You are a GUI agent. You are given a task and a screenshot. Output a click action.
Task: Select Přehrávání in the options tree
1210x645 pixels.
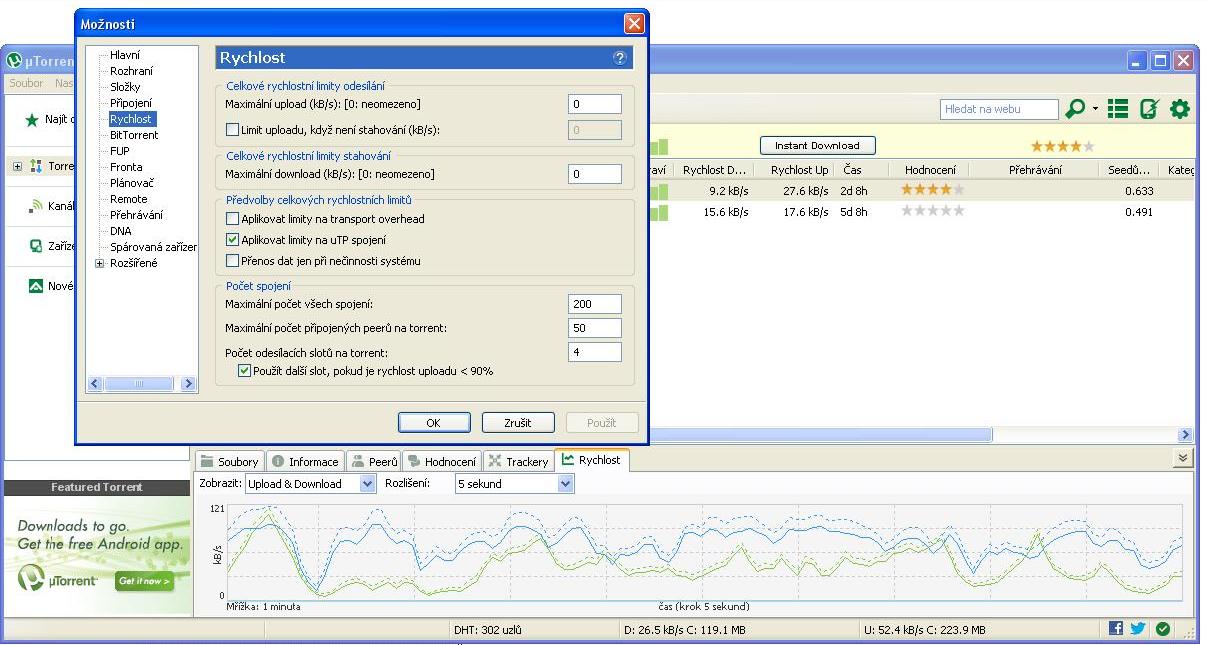pyautogui.click(x=136, y=215)
